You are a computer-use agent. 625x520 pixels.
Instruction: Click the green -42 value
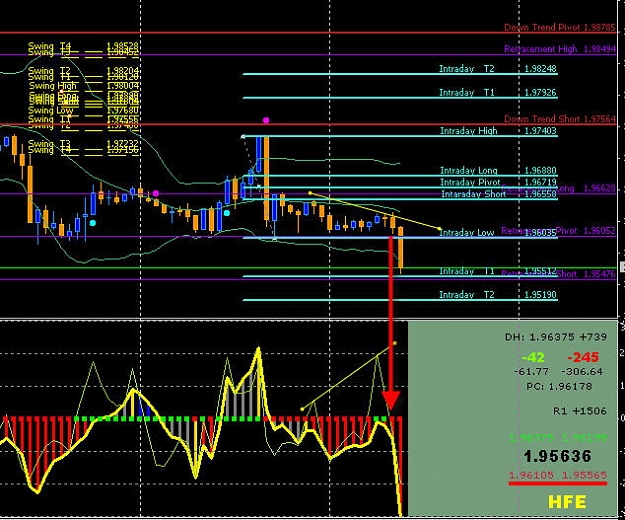pyautogui.click(x=533, y=357)
